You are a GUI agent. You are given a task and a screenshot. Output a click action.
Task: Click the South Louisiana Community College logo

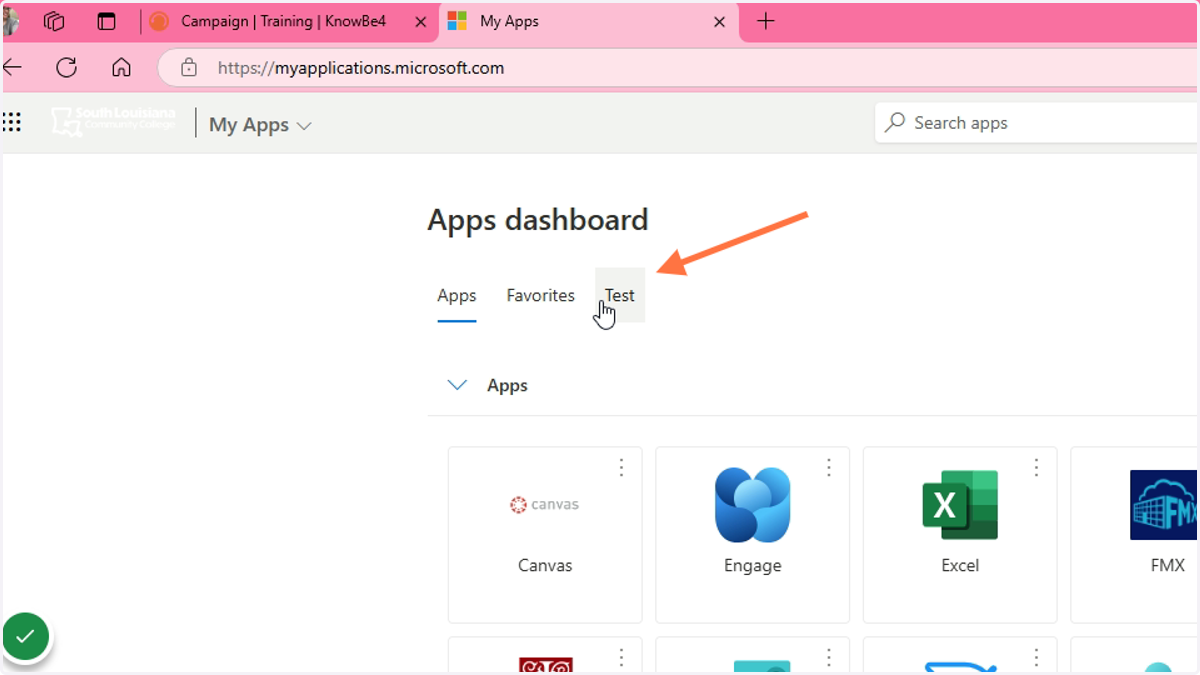[x=113, y=122]
